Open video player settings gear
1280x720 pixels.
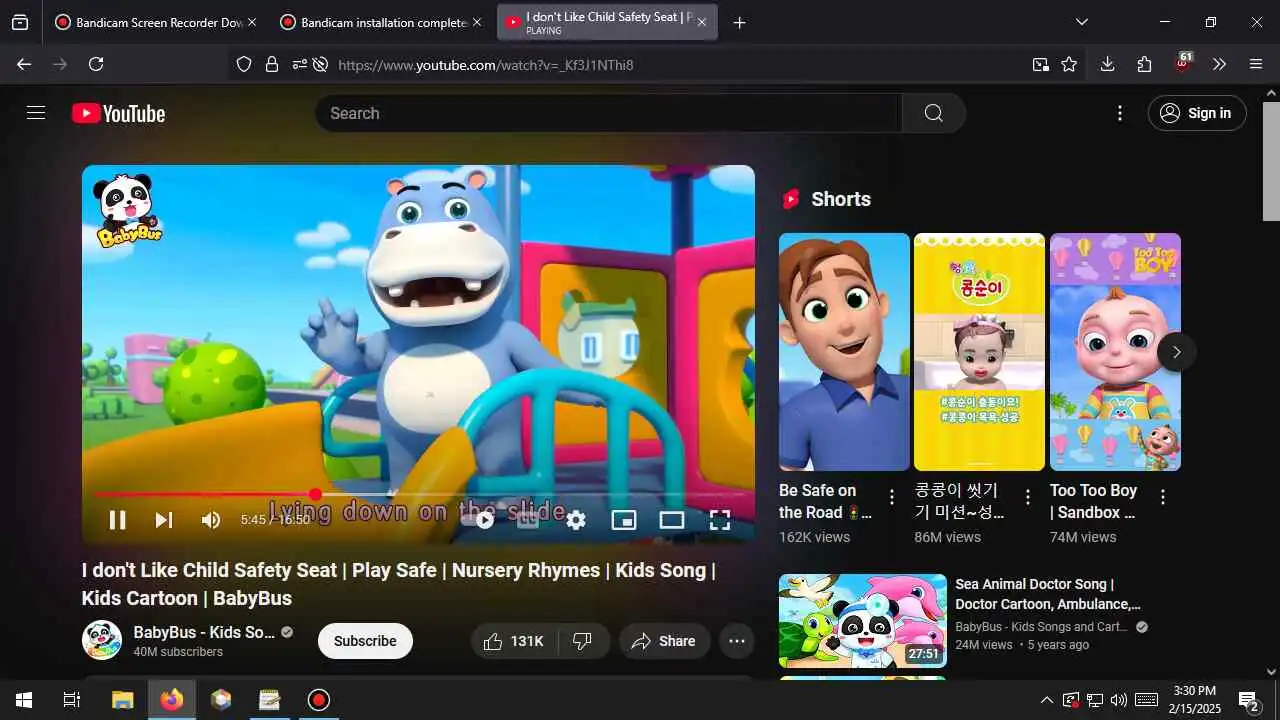pos(576,520)
